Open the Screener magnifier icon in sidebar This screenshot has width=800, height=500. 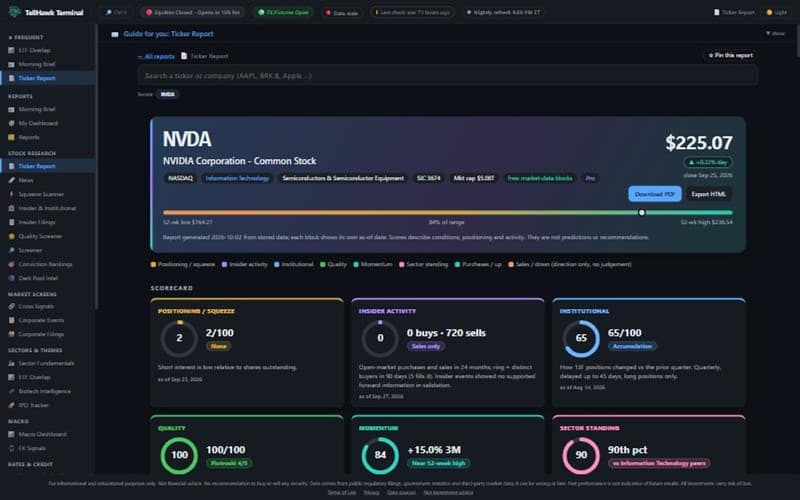[11, 251]
